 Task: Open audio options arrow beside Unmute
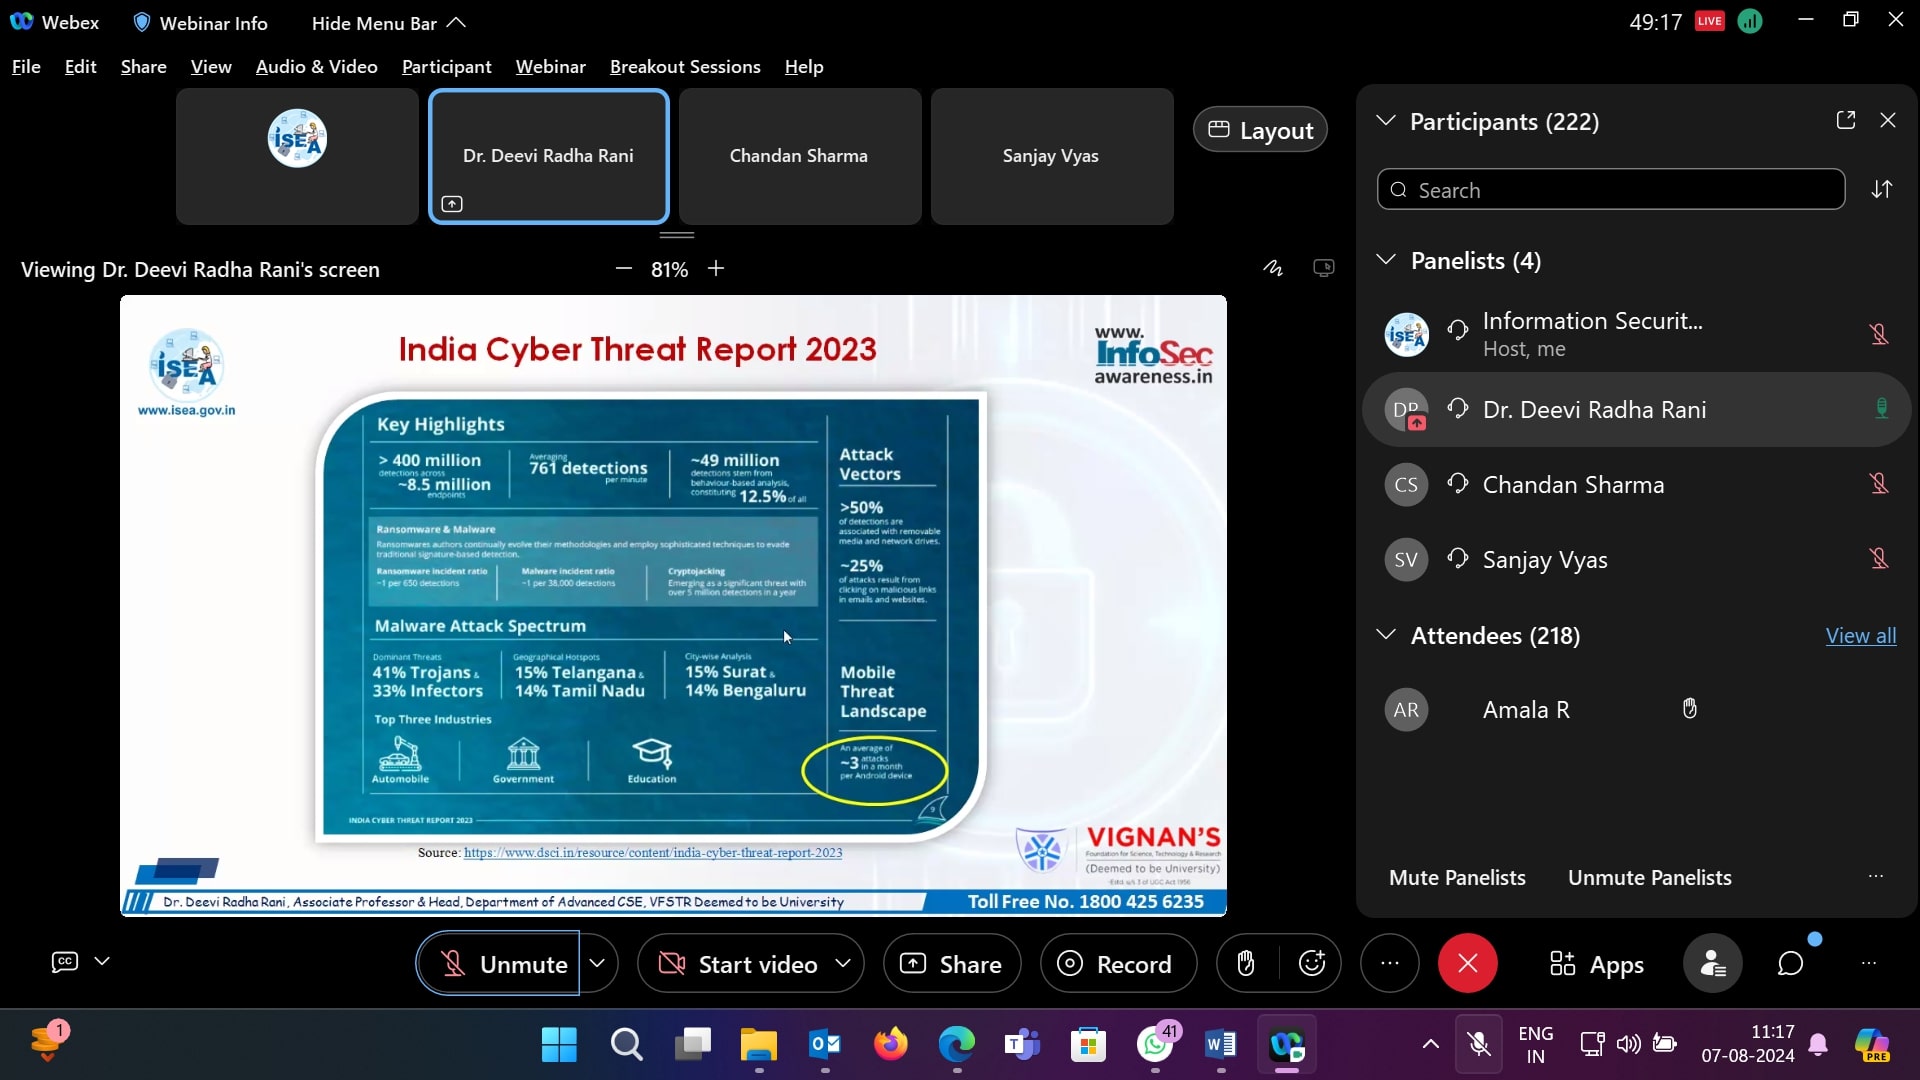[597, 964]
